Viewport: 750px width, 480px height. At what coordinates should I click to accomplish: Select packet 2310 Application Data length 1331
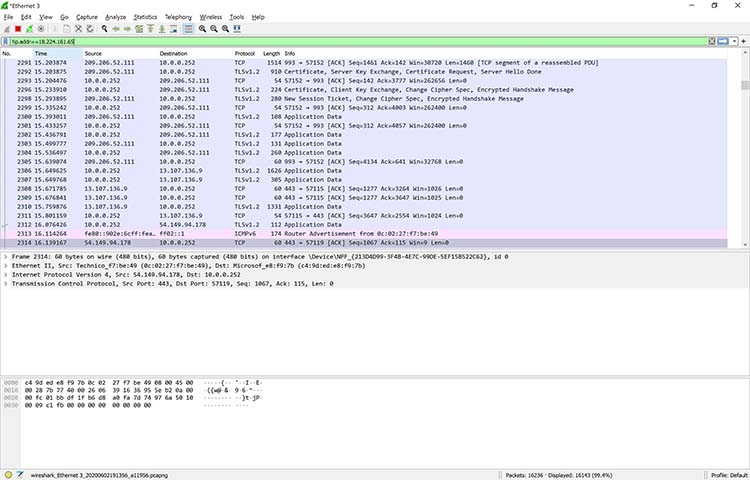(364, 207)
